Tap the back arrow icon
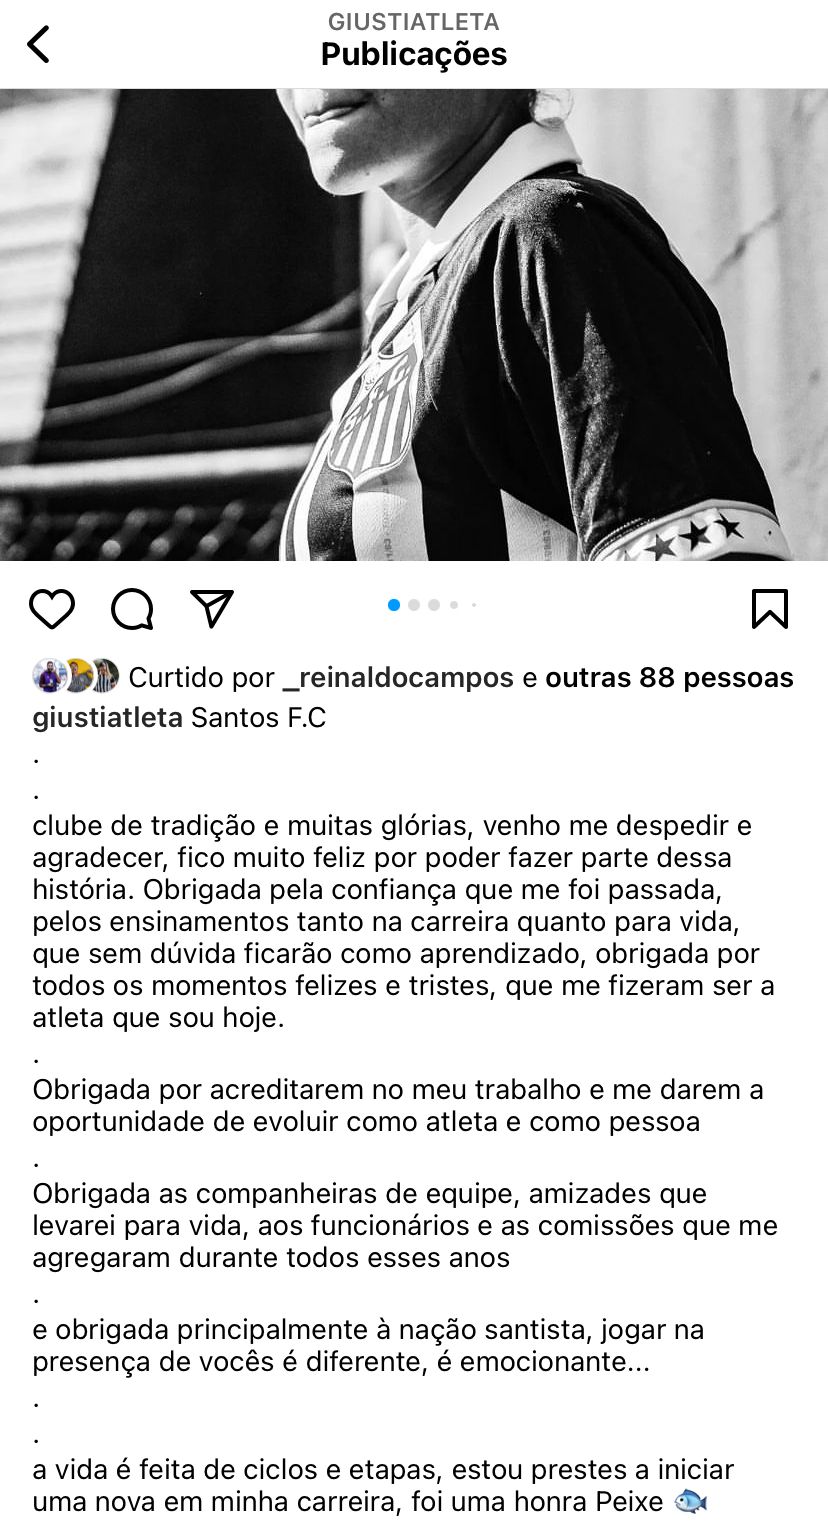Image resolution: width=828 pixels, height=1524 pixels. (x=38, y=44)
